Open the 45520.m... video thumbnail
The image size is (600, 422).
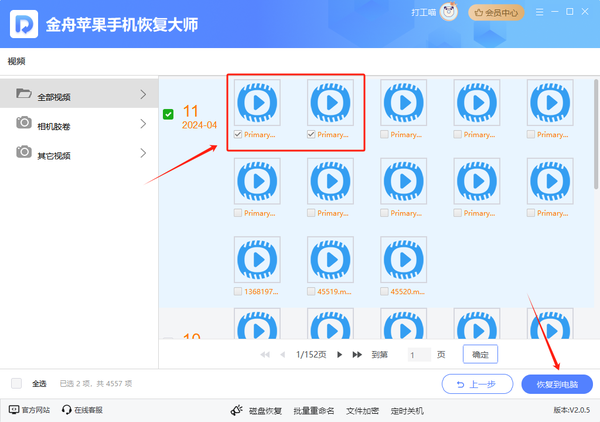[404, 259]
